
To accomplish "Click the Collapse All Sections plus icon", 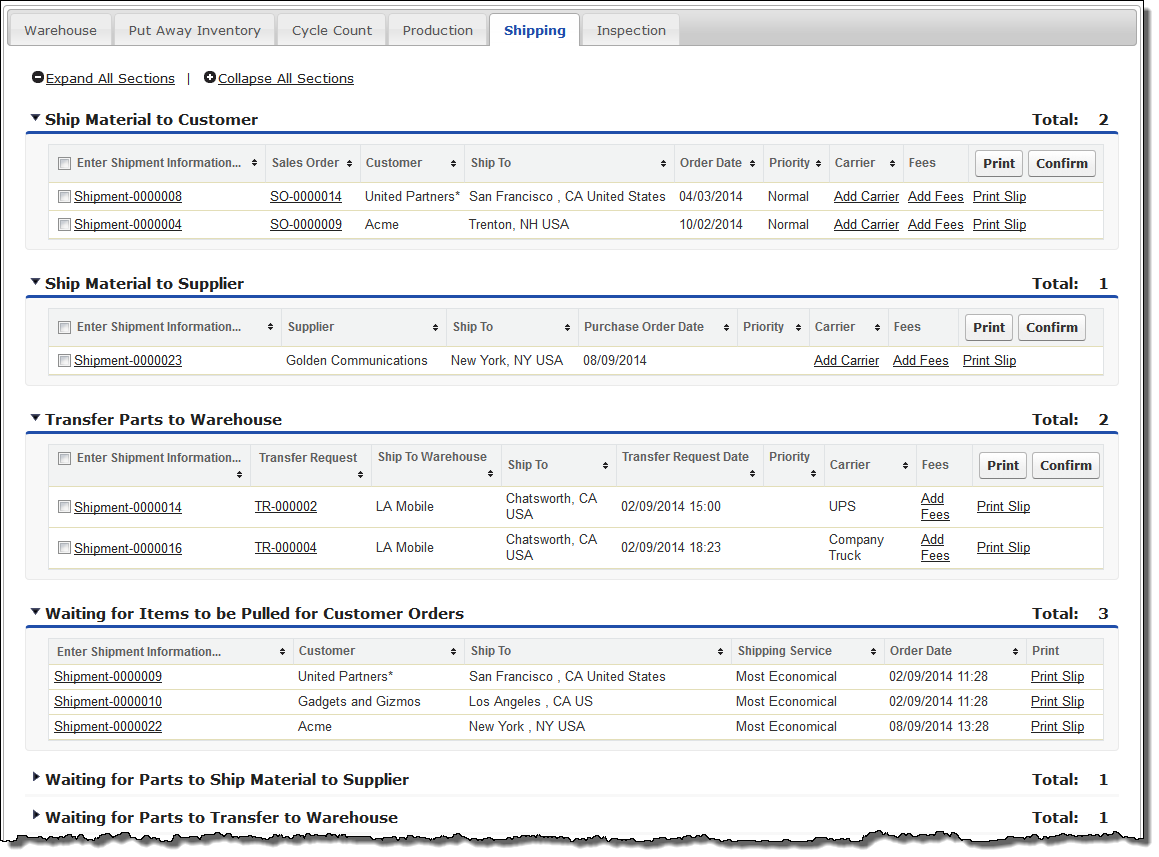I will click(x=210, y=78).
